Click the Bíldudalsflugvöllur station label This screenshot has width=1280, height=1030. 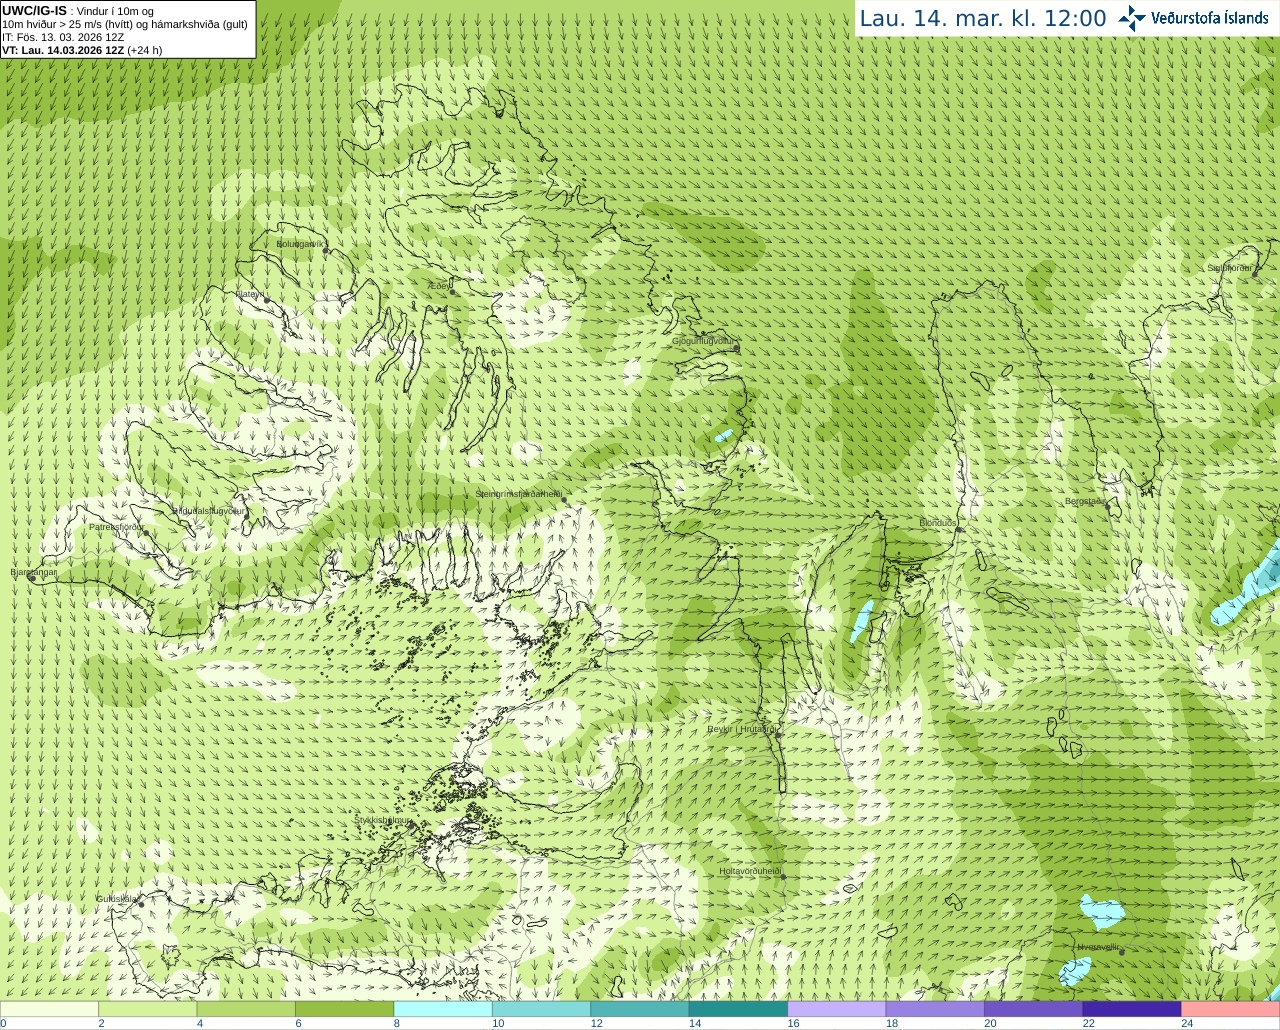(208, 510)
